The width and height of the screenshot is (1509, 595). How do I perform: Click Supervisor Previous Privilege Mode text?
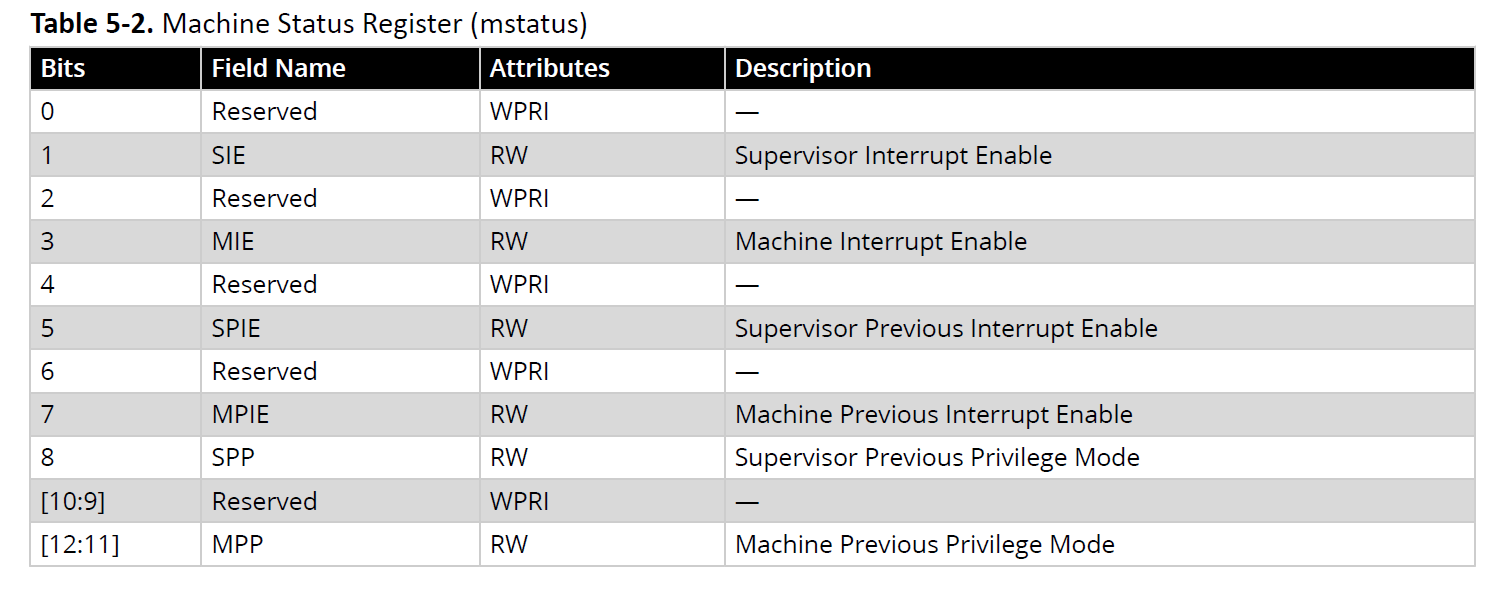coord(937,457)
